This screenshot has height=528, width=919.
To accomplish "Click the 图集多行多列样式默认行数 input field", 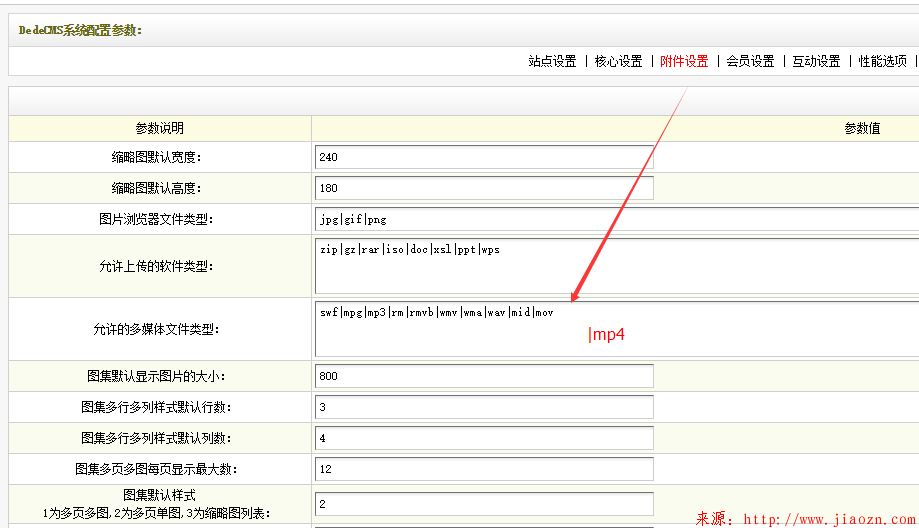I will 483,407.
